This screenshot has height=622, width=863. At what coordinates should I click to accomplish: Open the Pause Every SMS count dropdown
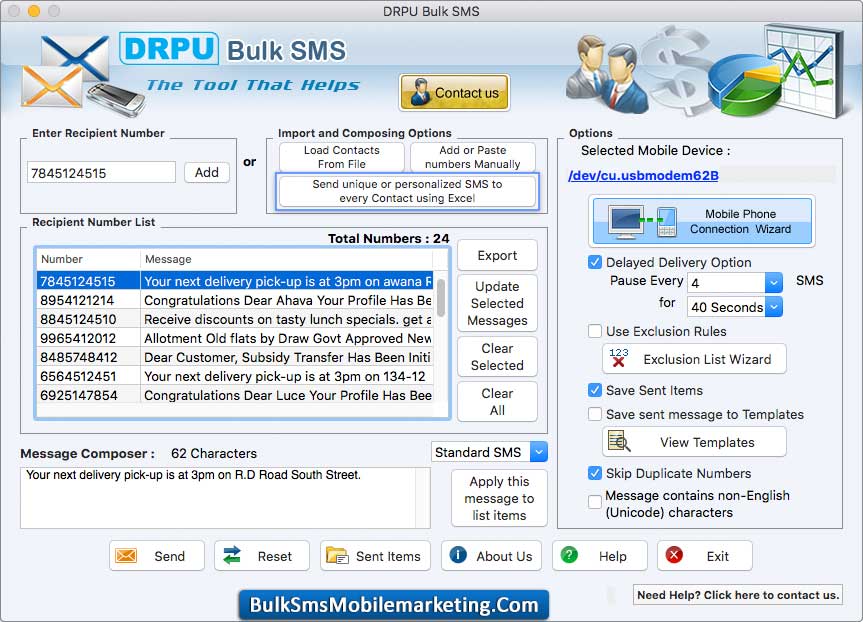[773, 282]
